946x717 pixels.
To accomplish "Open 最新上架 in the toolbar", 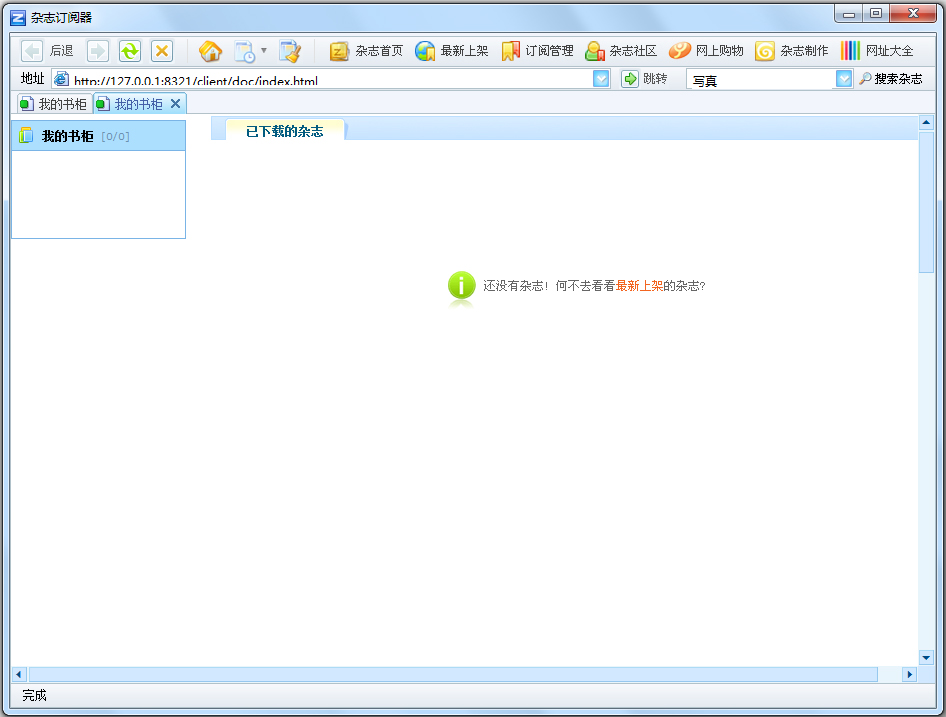I will tap(452, 51).
